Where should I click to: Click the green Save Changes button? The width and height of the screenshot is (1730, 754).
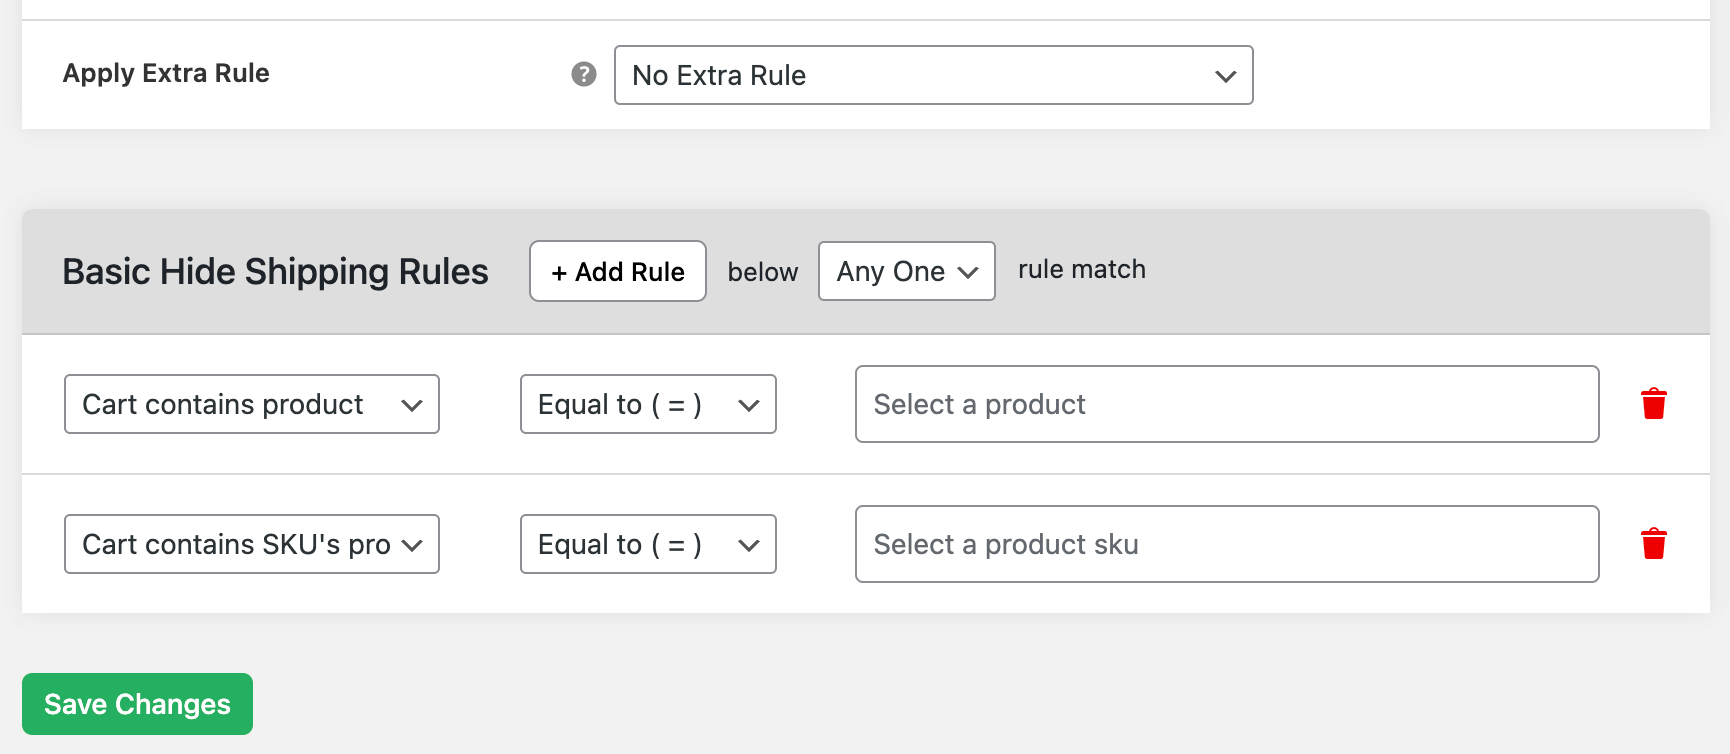(x=137, y=704)
